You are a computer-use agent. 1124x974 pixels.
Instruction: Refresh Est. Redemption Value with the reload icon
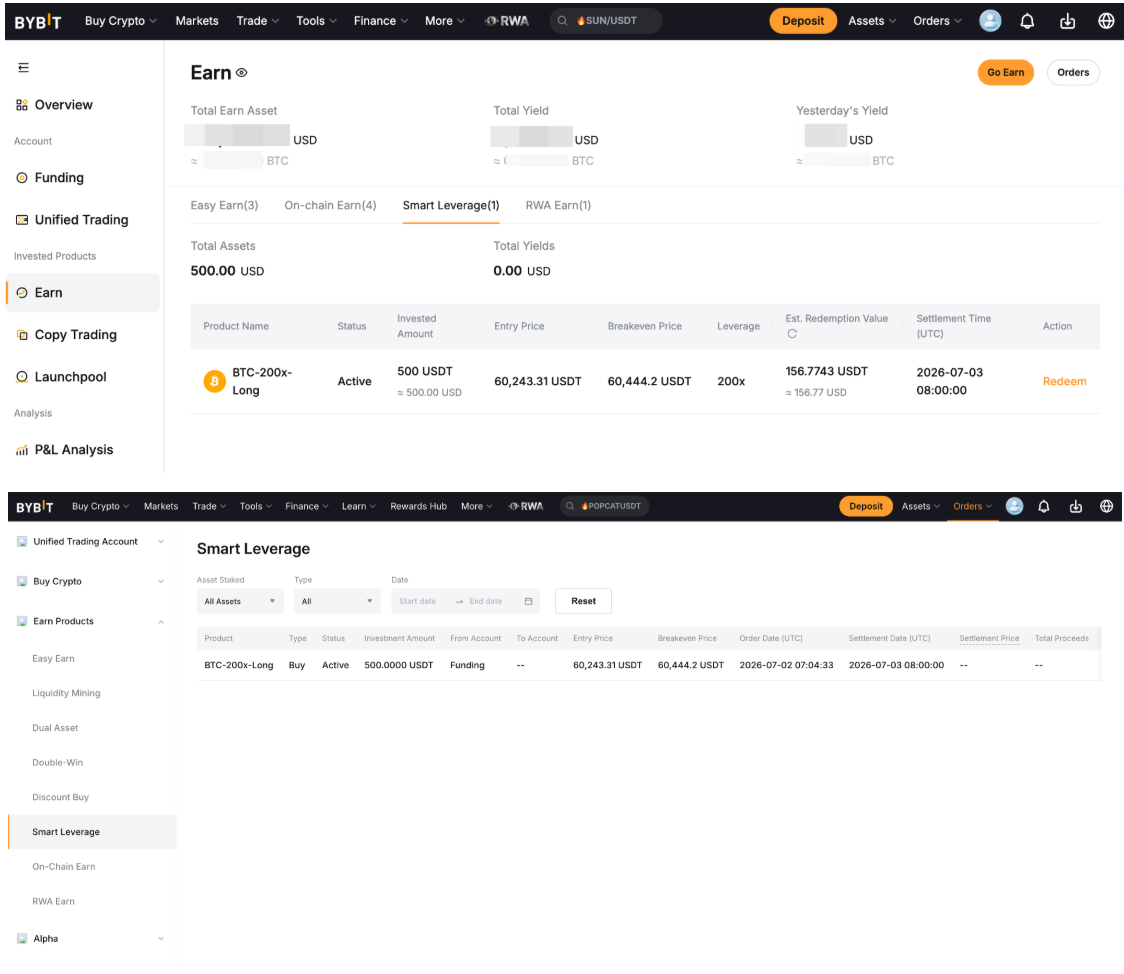791,334
